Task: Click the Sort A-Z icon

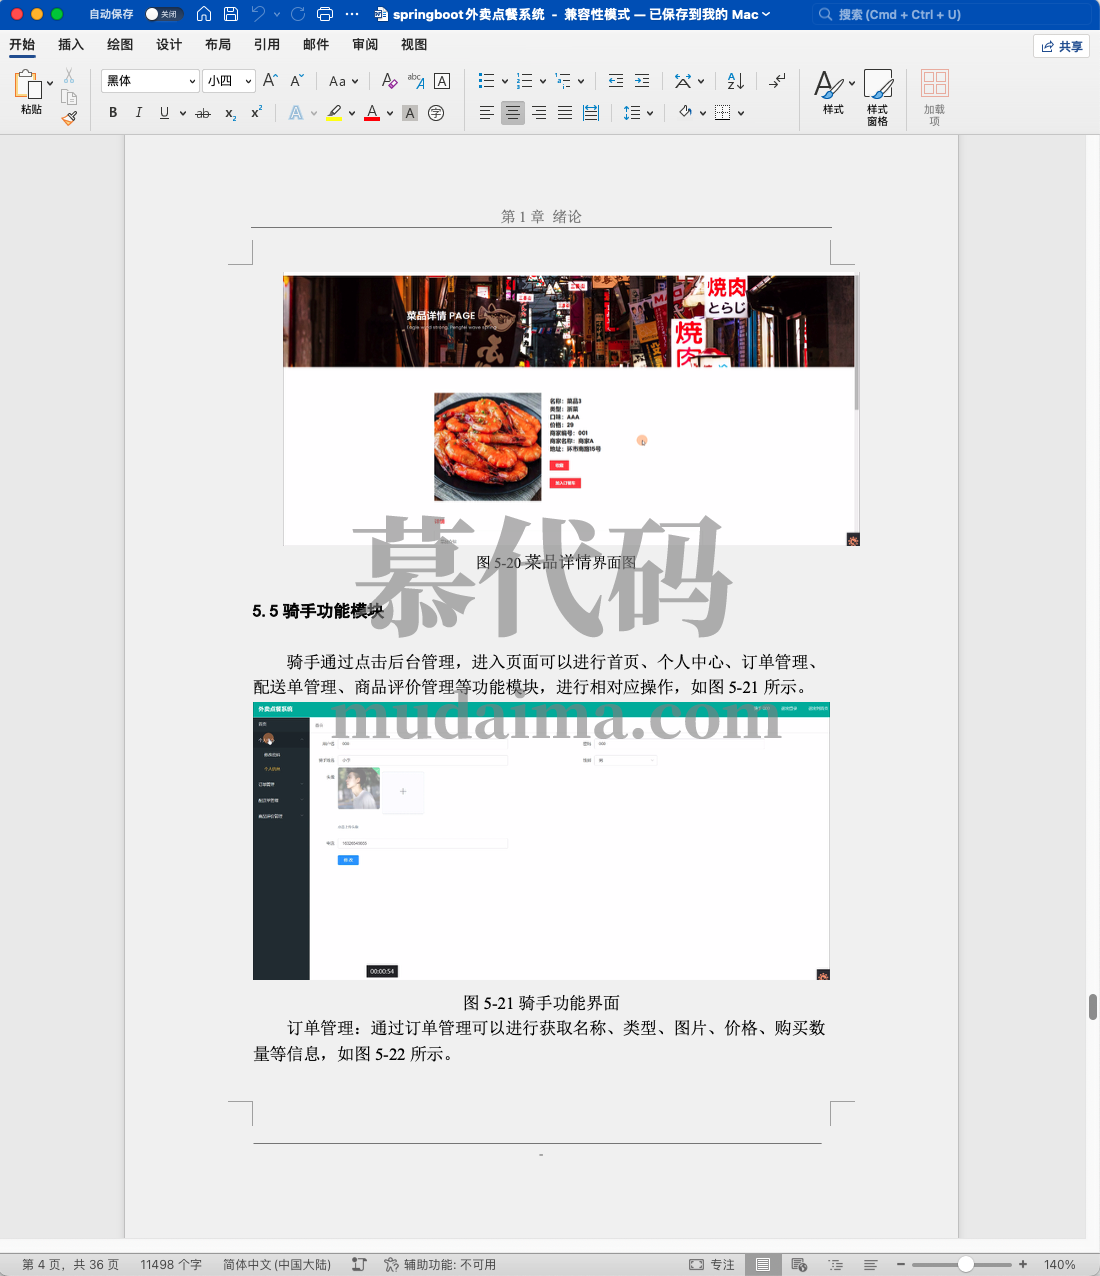Action: (736, 81)
